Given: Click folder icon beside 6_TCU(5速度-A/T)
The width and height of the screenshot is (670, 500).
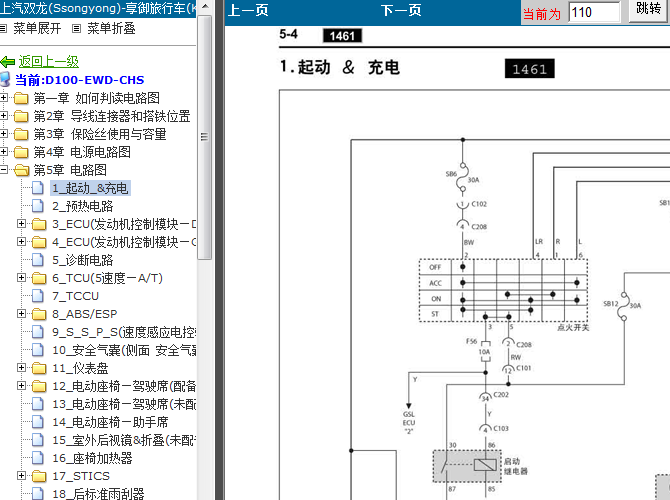Looking at the screenshot, I should click(39, 278).
